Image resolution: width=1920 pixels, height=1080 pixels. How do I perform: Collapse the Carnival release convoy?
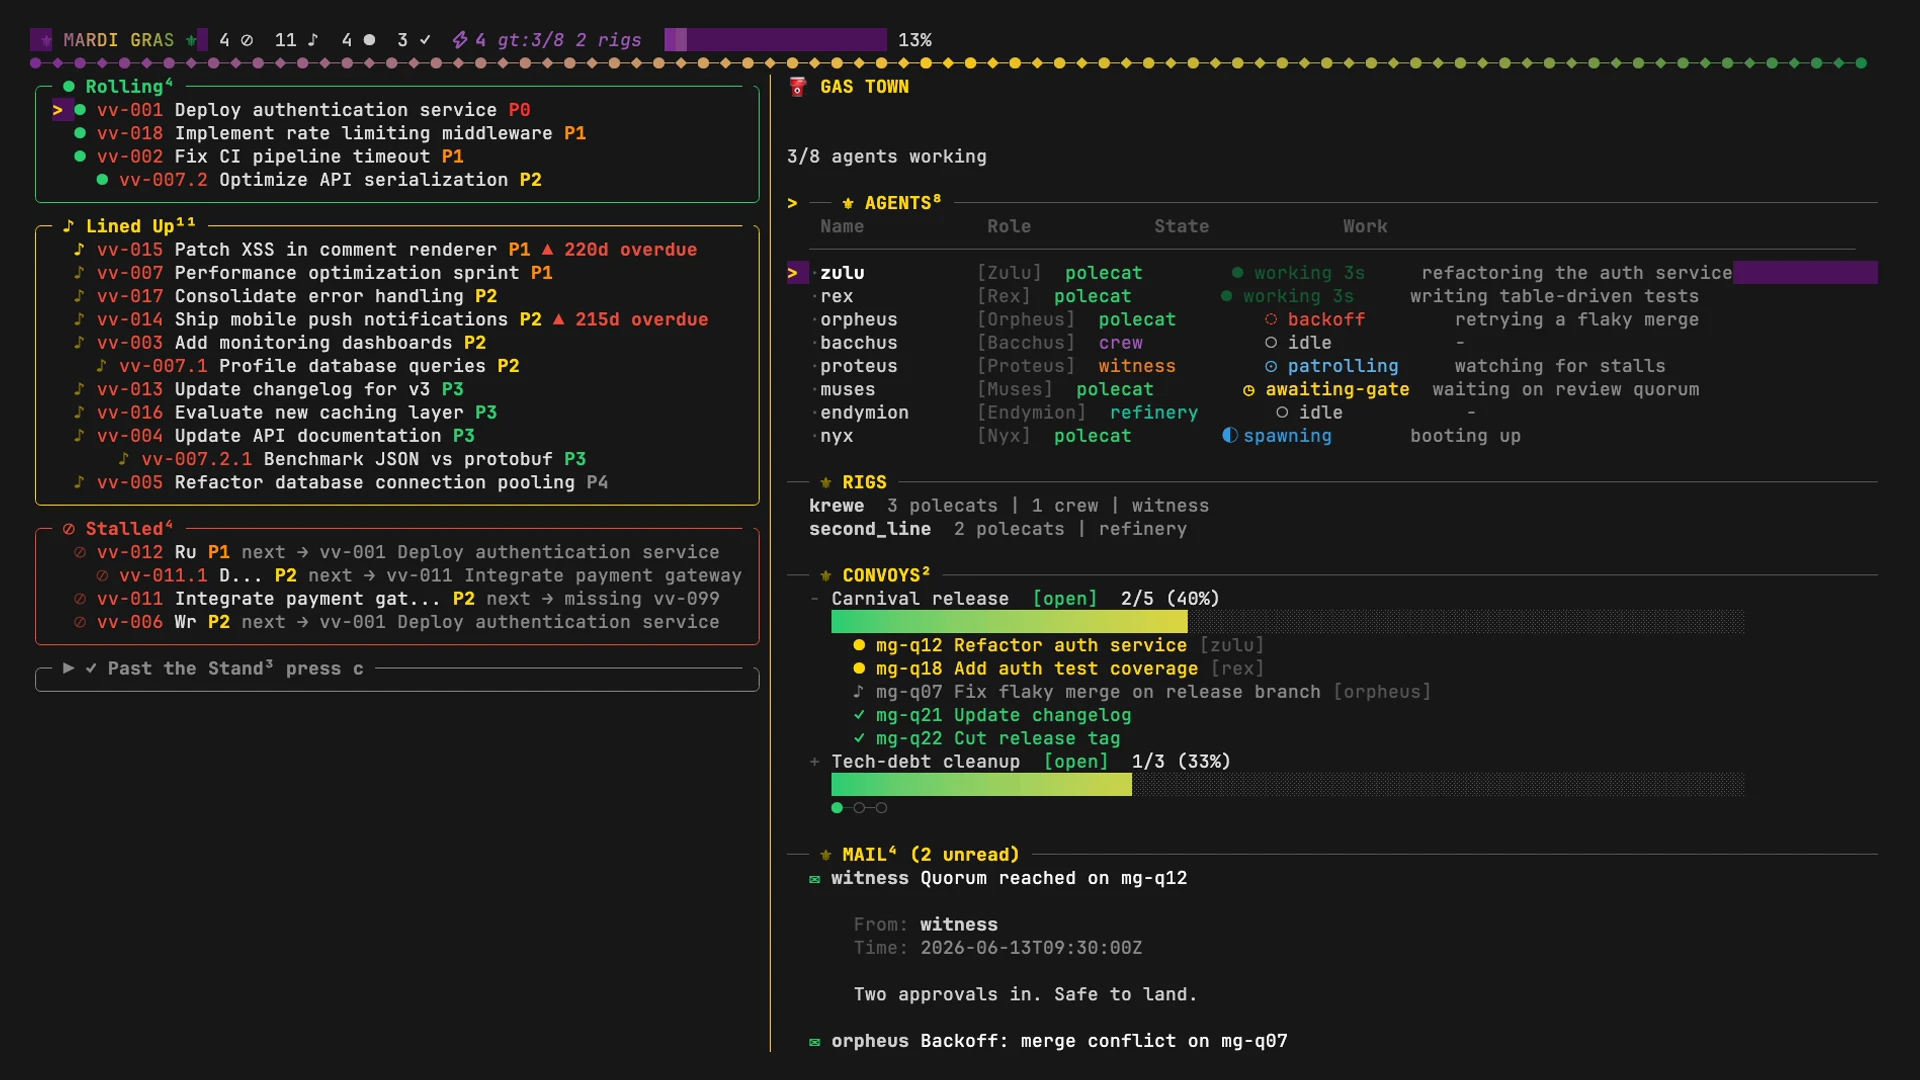click(x=815, y=599)
